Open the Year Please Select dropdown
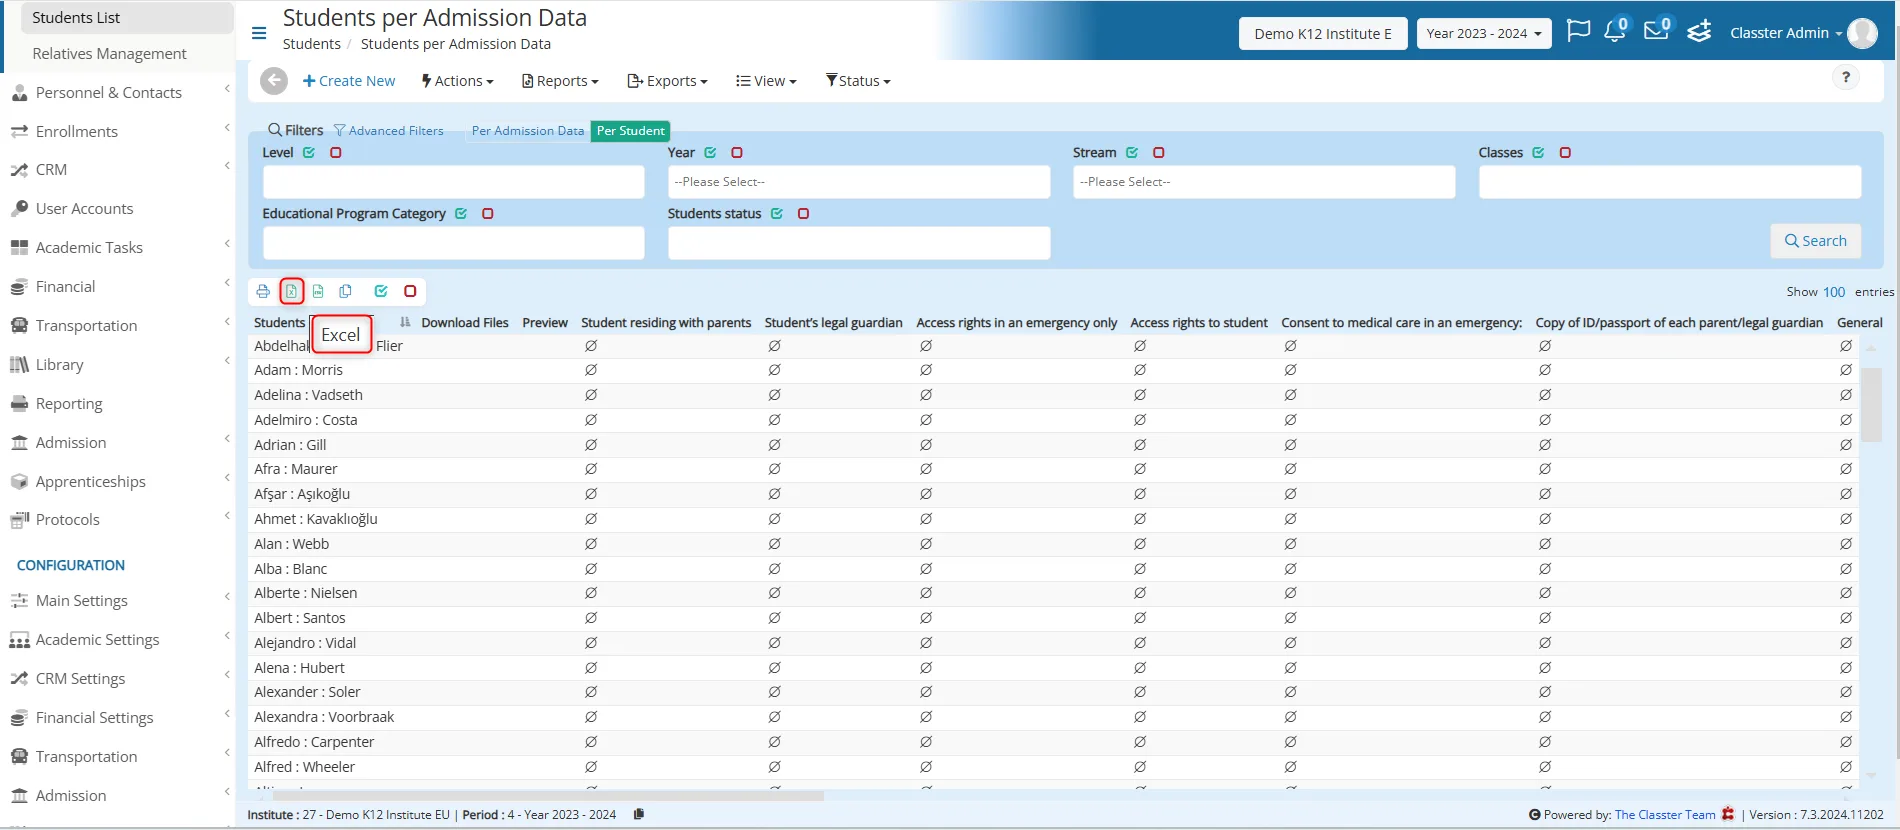 (x=859, y=182)
